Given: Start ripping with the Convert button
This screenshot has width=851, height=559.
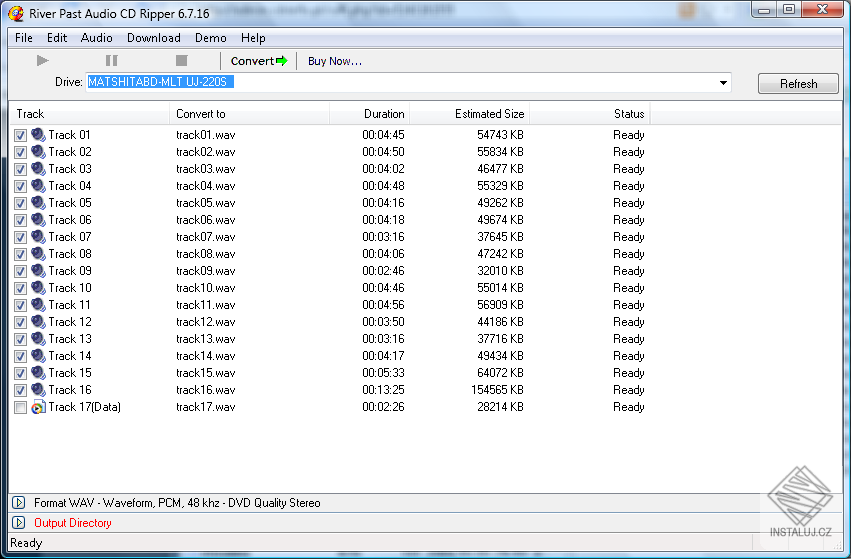Looking at the screenshot, I should [258, 61].
